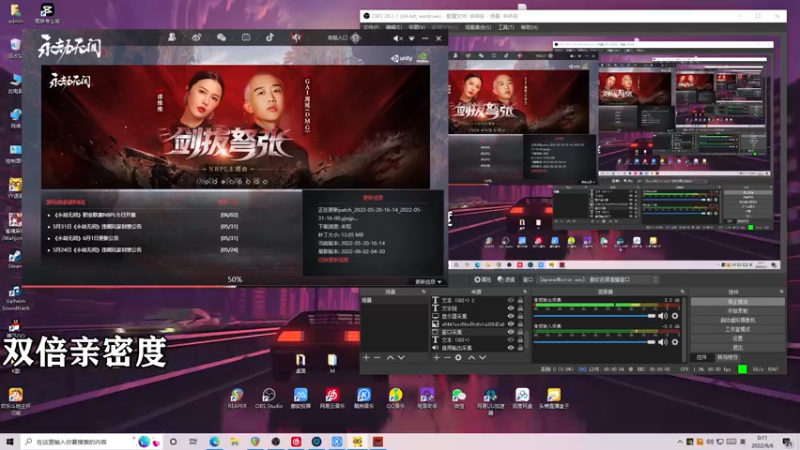Toggle lock on 文本 (GDI+) 2 source
Screen dimensions: 800x450
click(520, 301)
